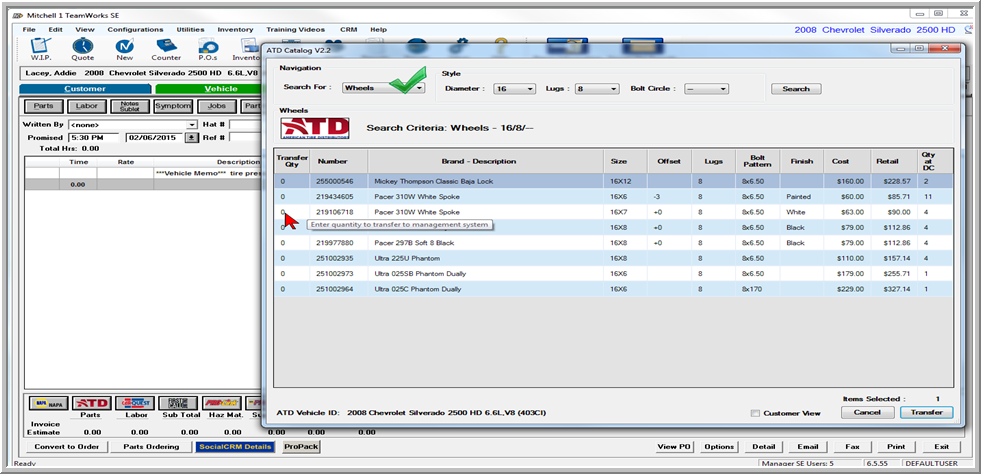Open the Quote clock icon

point(83,49)
